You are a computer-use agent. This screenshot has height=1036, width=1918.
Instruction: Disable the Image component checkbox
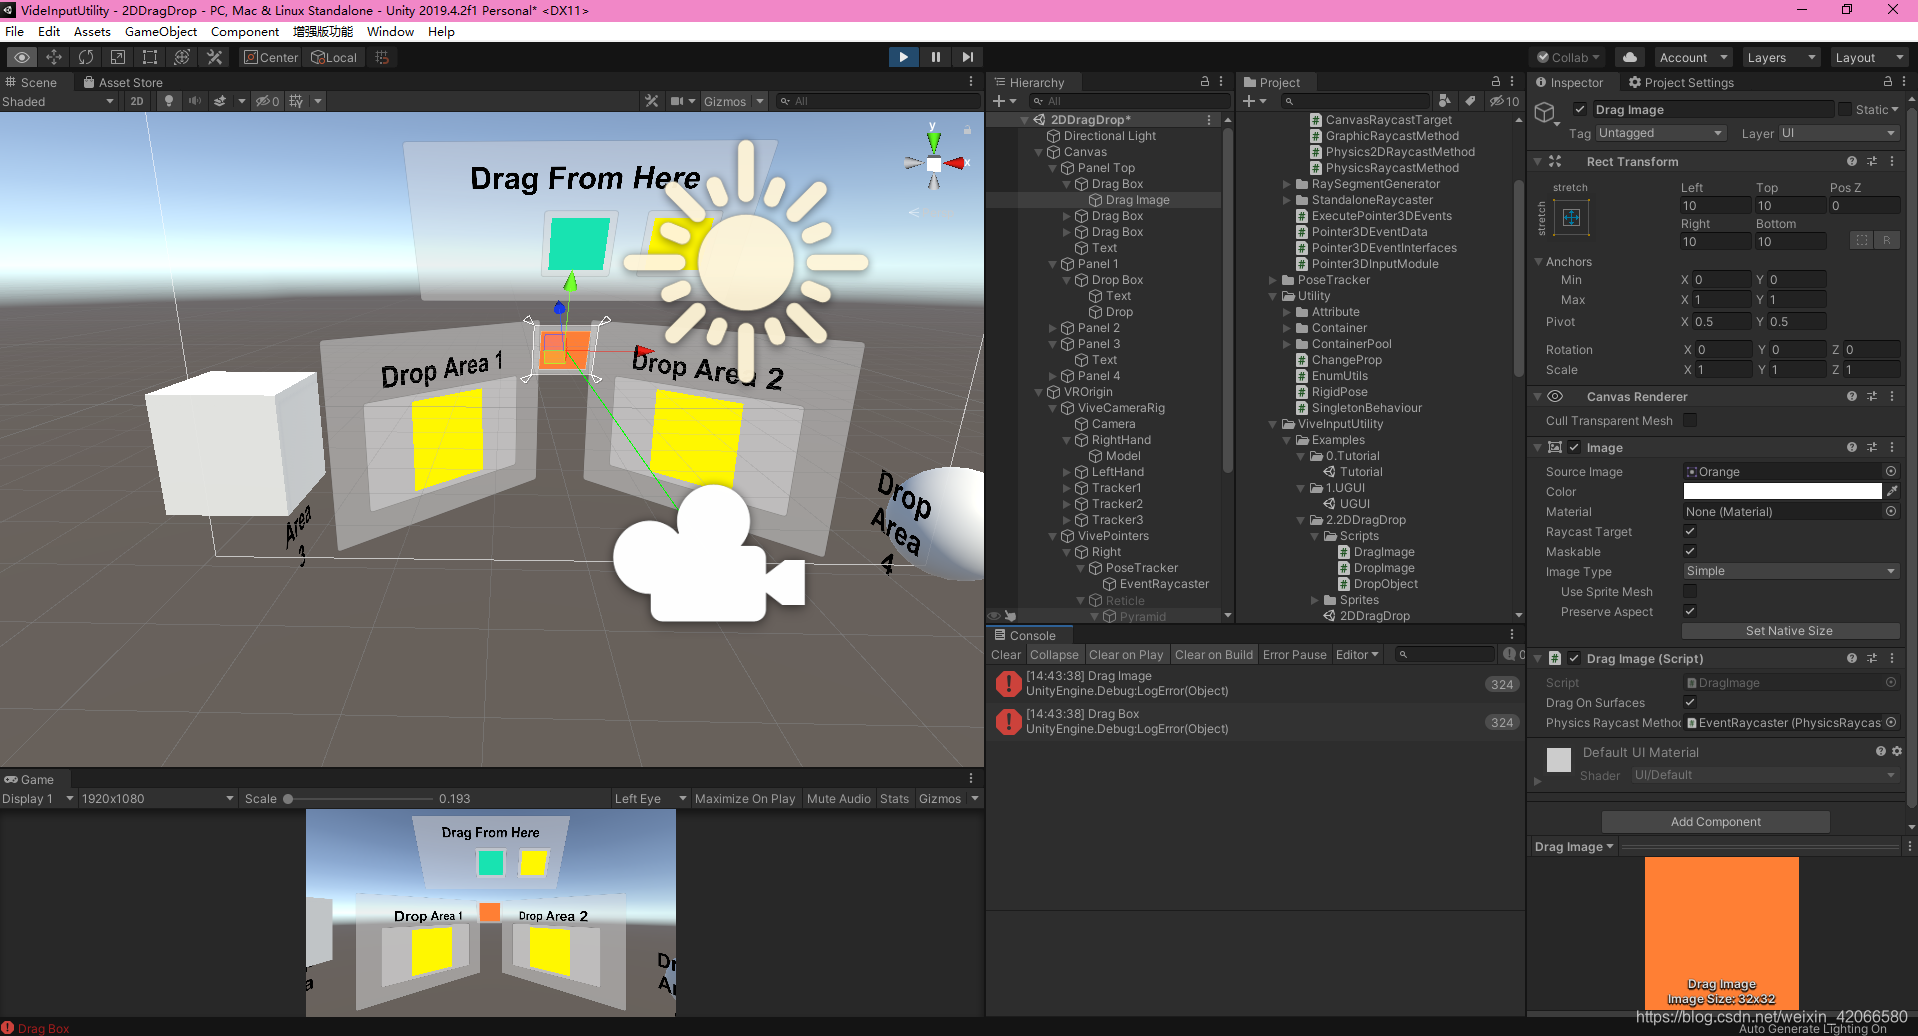1574,447
